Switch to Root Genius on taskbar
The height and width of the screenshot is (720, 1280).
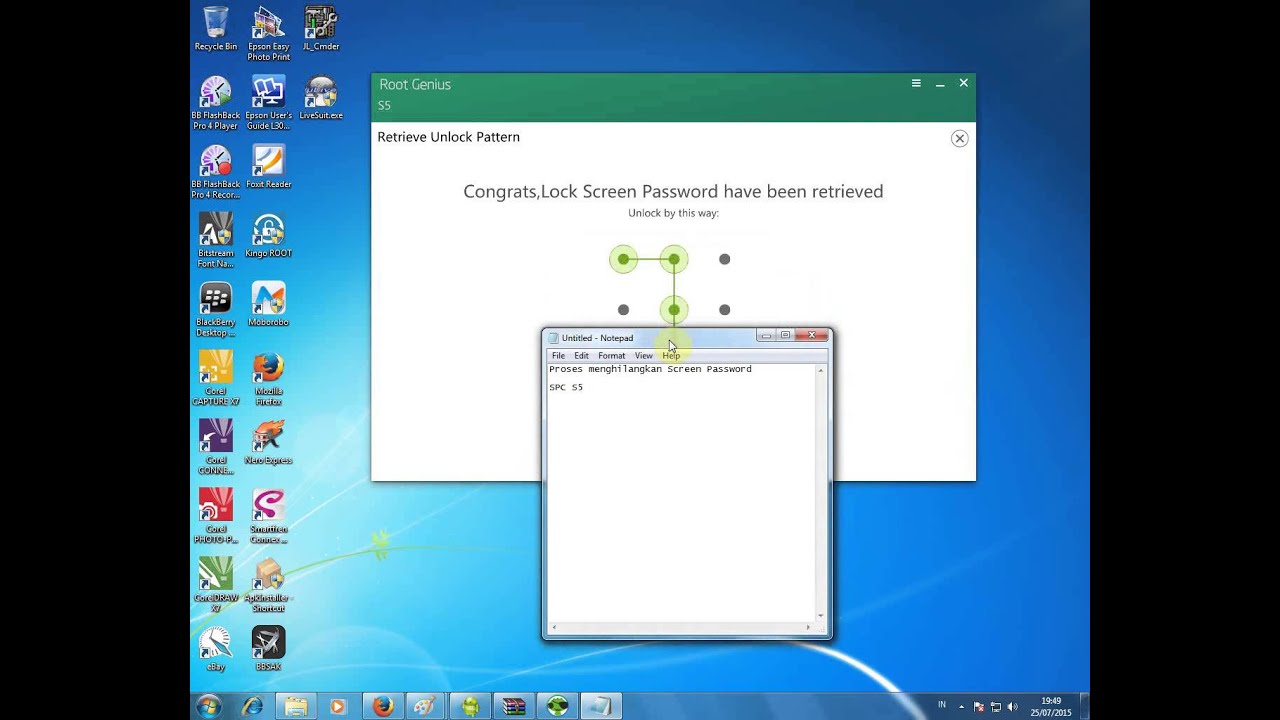click(558, 706)
